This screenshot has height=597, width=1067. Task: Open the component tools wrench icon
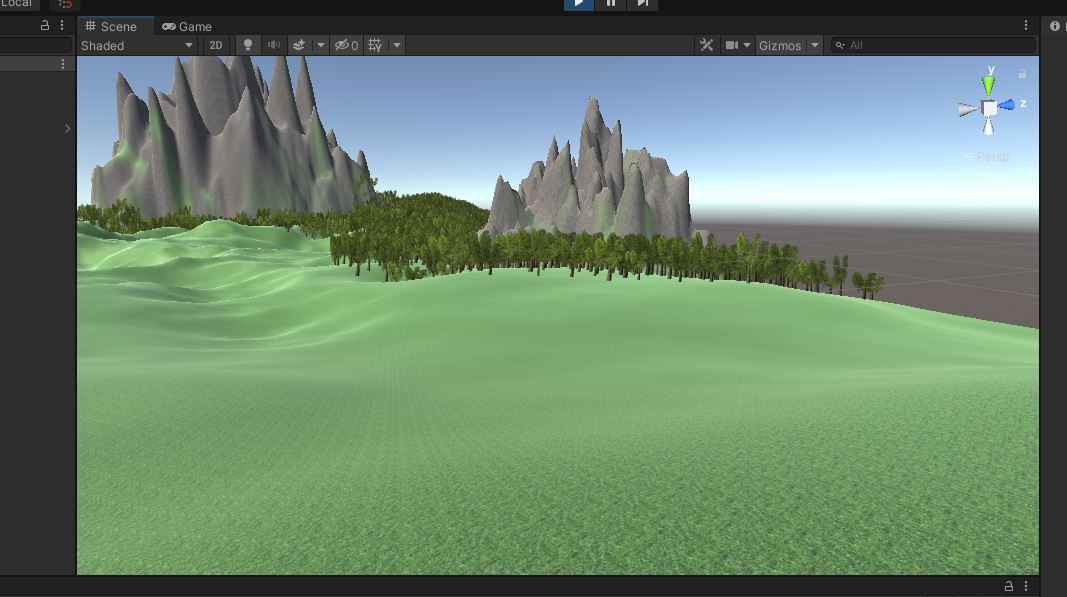[706, 45]
